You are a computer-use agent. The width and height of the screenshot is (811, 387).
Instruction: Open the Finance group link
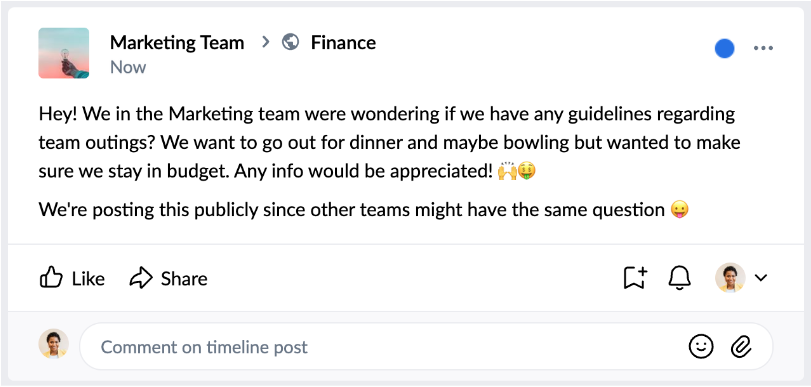tap(343, 42)
